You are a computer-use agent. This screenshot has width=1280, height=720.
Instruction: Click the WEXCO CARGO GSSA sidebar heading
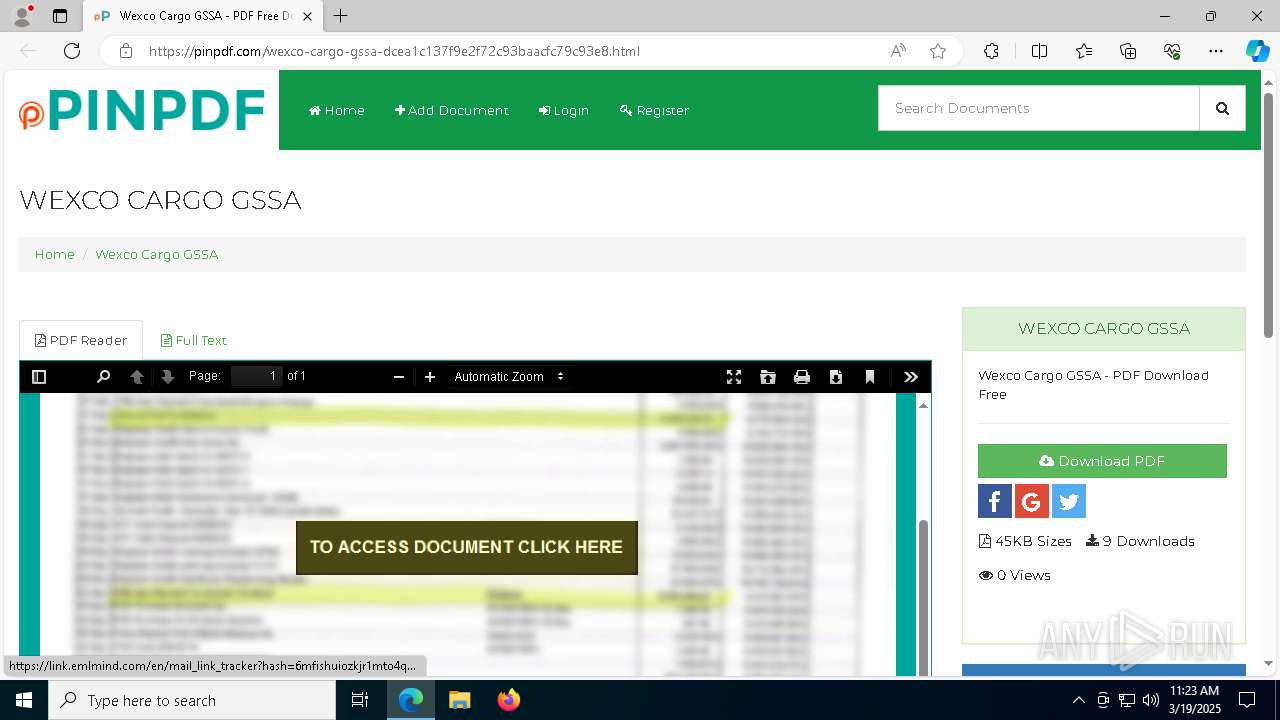[x=1104, y=328]
